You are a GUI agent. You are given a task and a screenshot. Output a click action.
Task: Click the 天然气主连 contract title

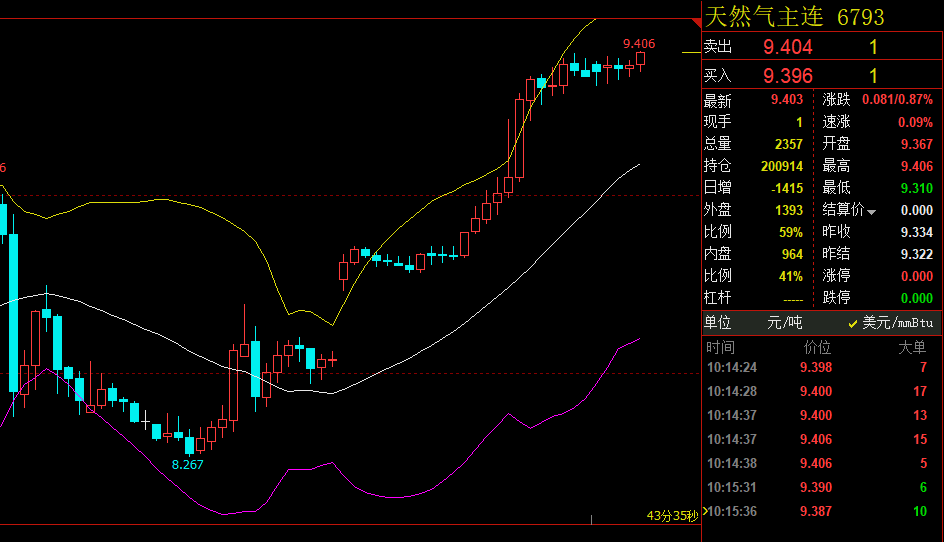[763, 17]
